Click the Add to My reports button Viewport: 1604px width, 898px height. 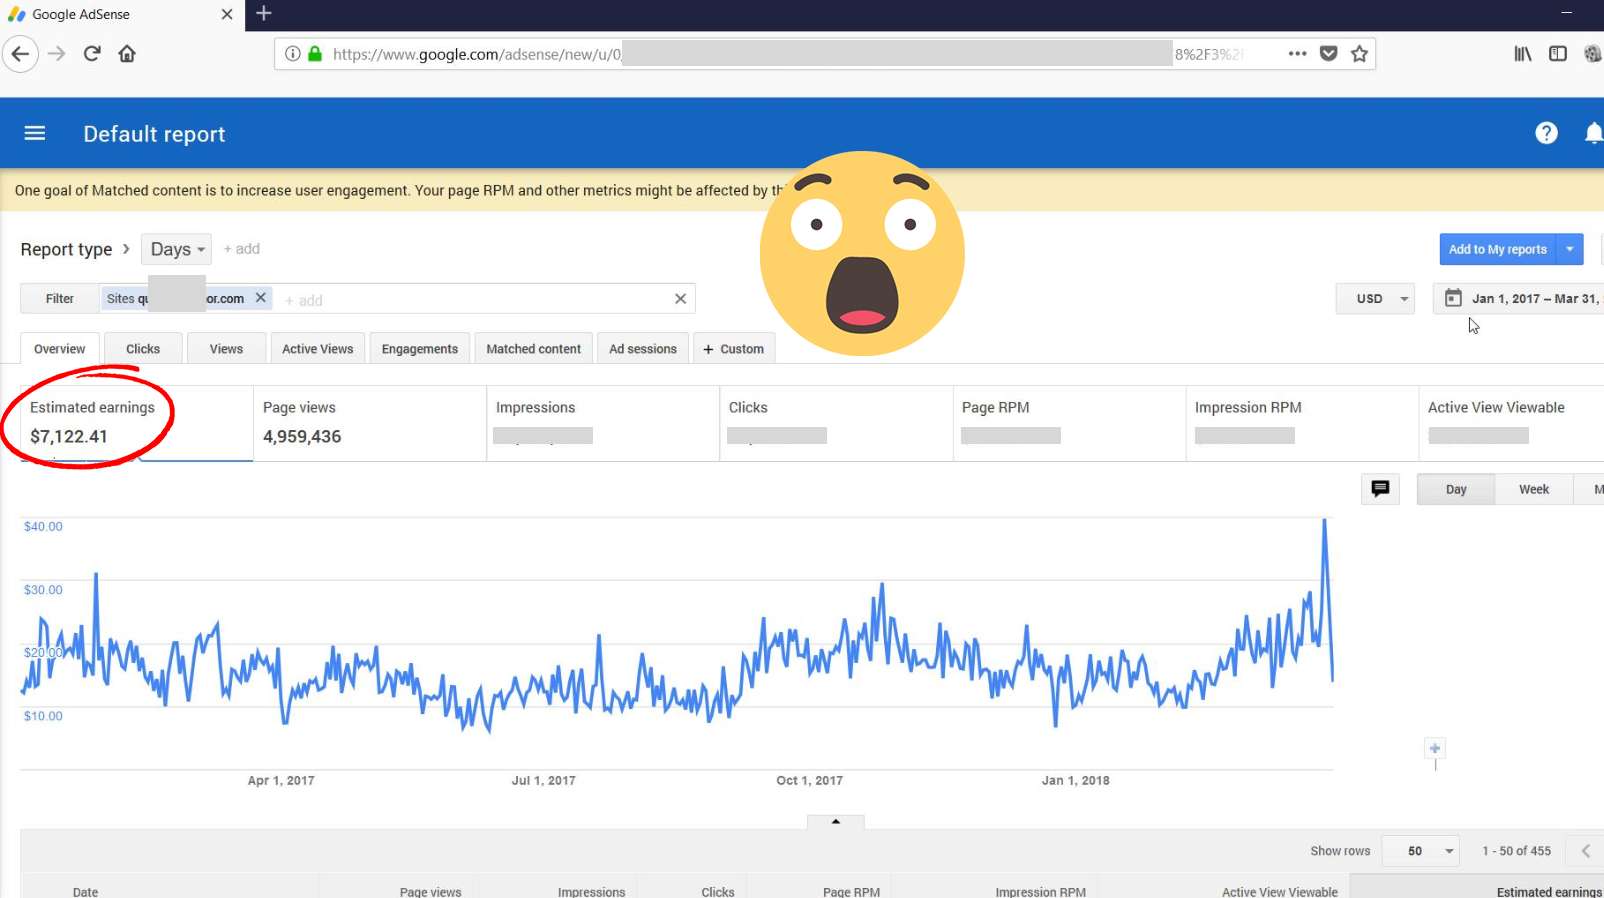1497,249
